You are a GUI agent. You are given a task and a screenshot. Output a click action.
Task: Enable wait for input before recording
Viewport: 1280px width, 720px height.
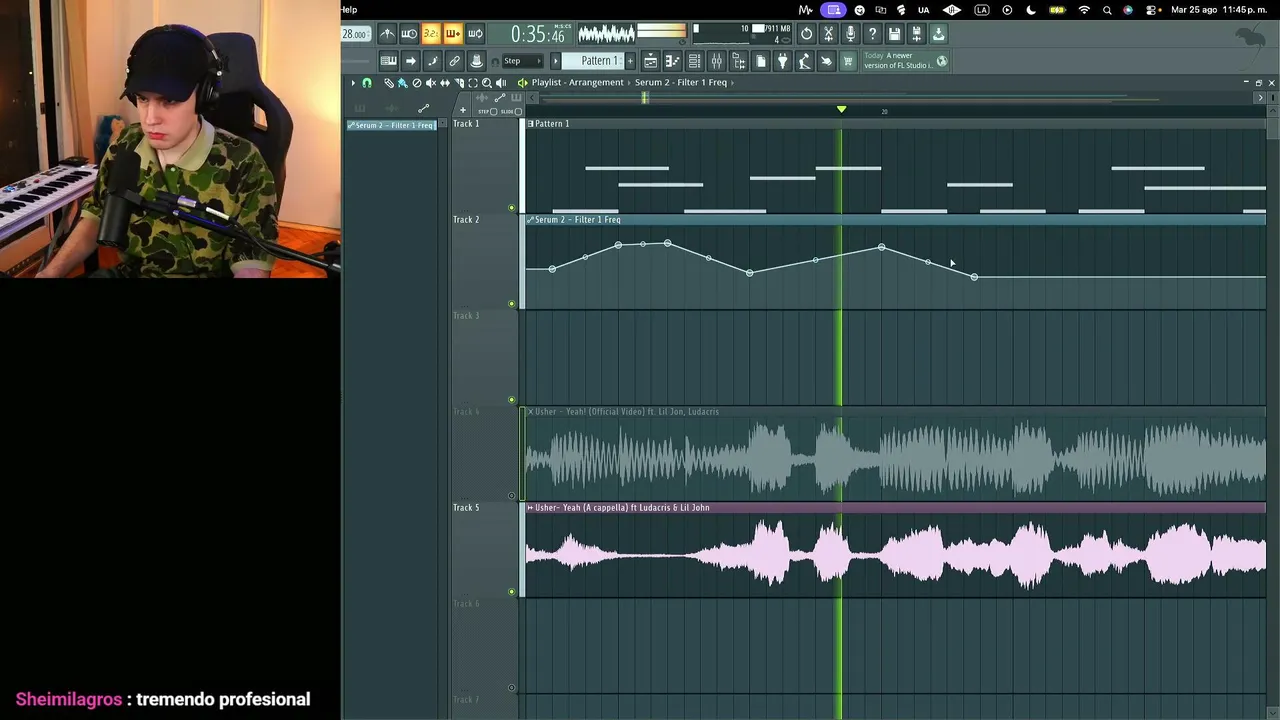(x=409, y=34)
